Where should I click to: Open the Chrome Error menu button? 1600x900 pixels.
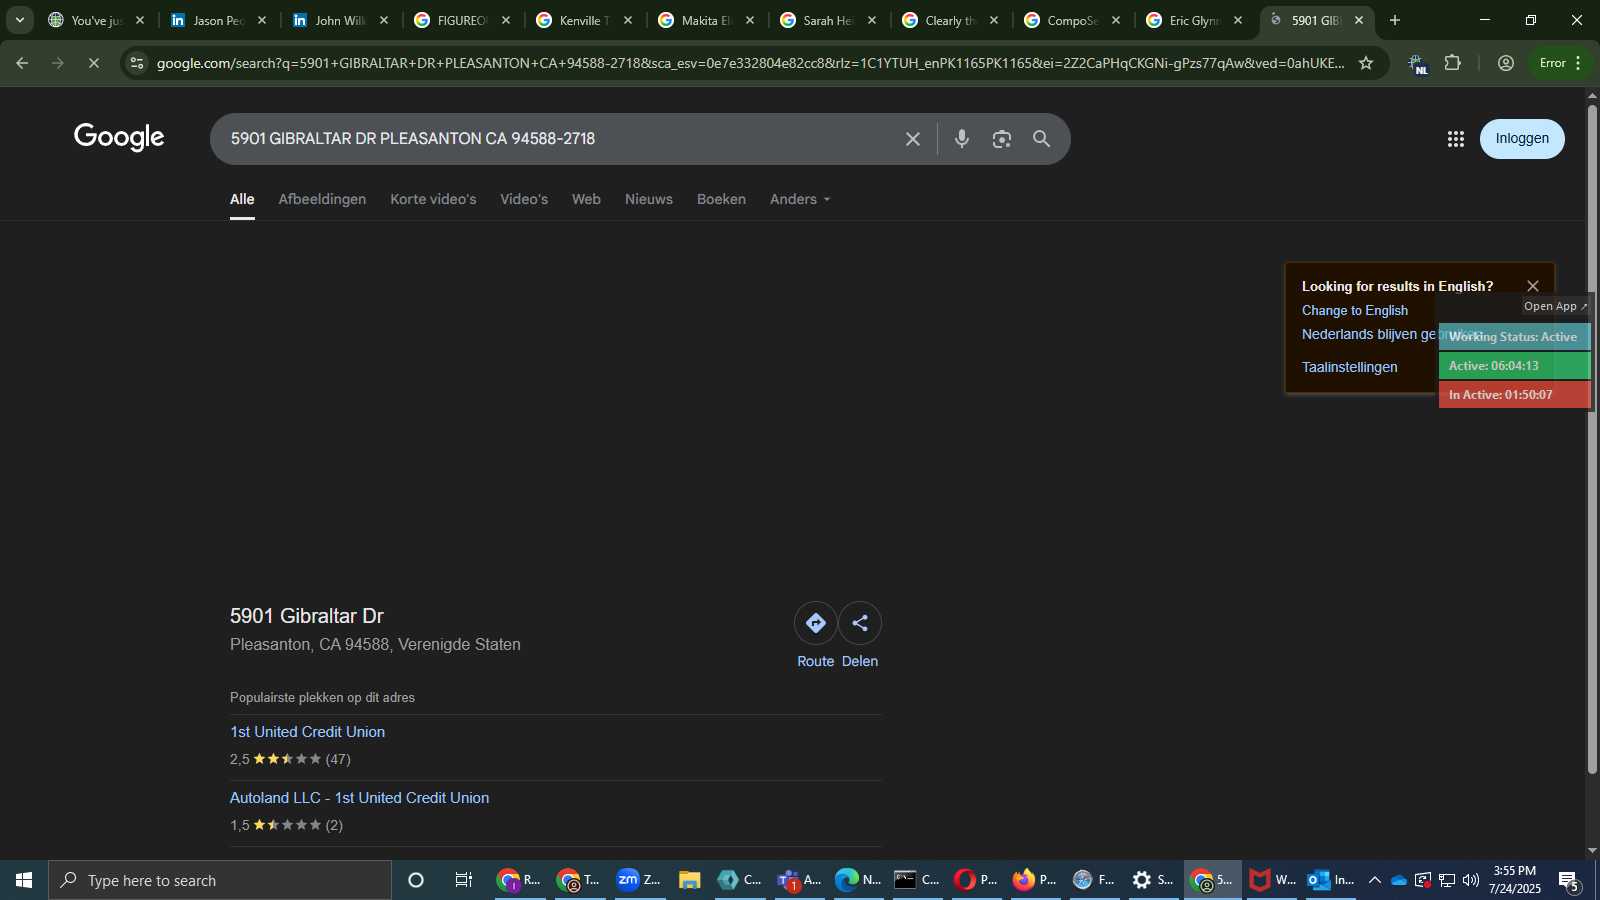tap(1561, 63)
